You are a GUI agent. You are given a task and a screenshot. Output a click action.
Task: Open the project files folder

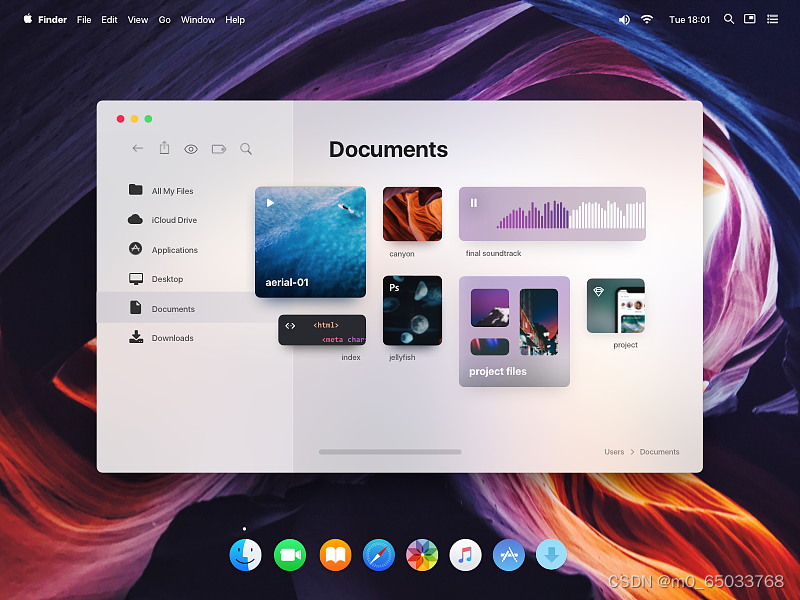[x=514, y=331]
